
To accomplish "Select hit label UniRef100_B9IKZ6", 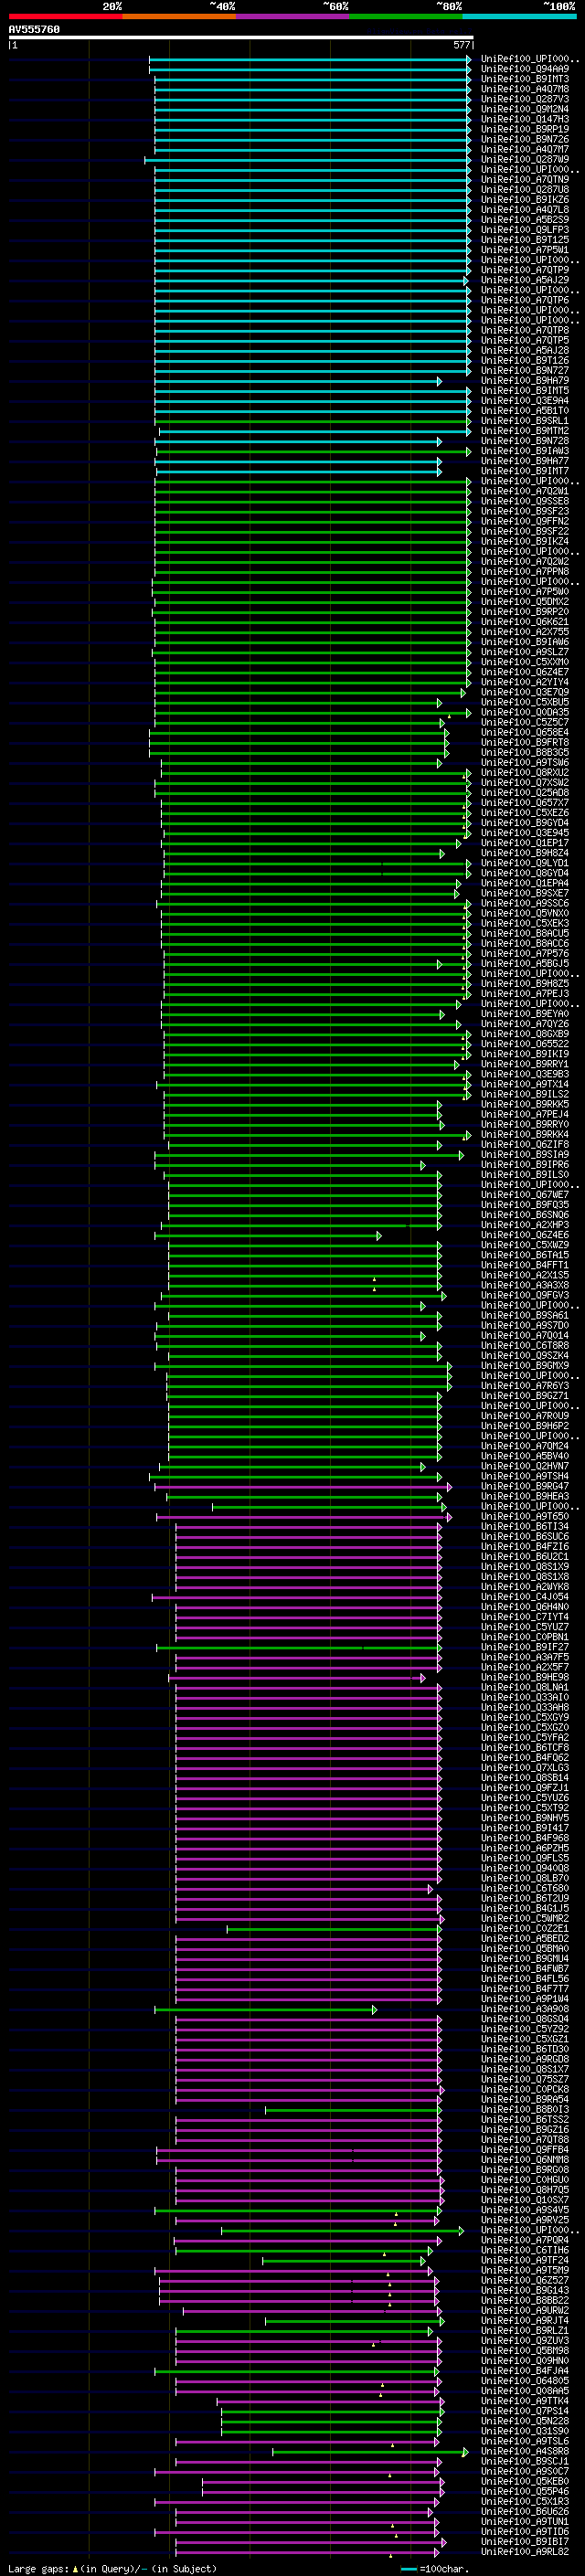I will (x=525, y=200).
